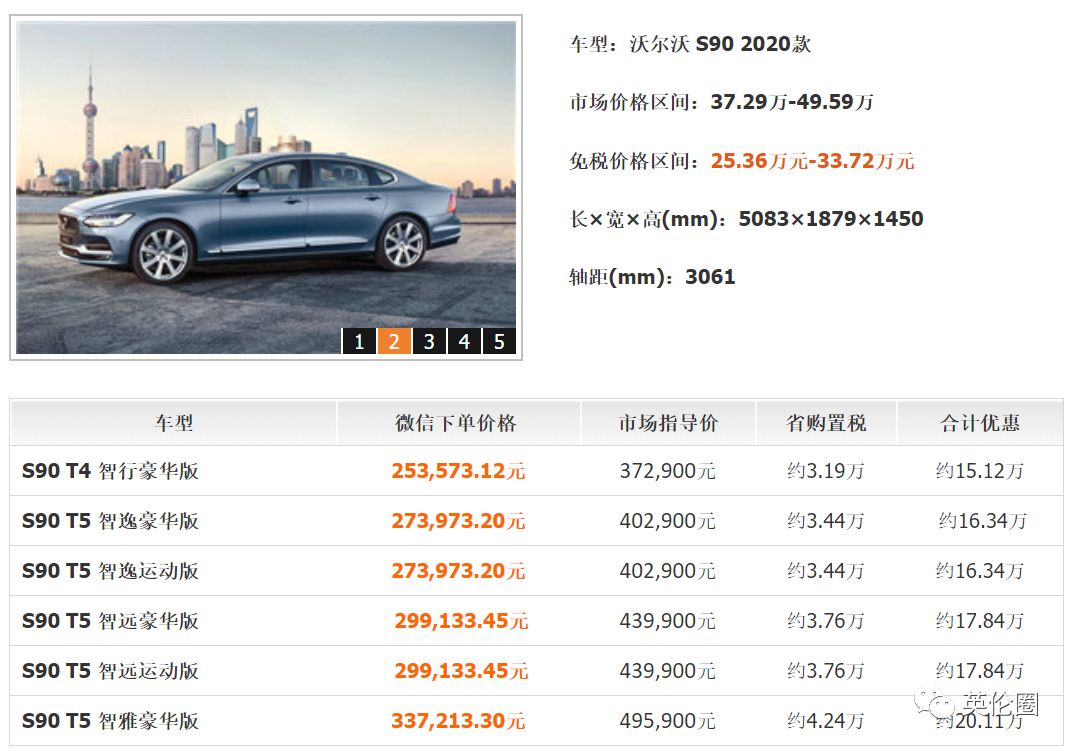Select the S90 T5 智雅豪华版 model

pos(110,721)
